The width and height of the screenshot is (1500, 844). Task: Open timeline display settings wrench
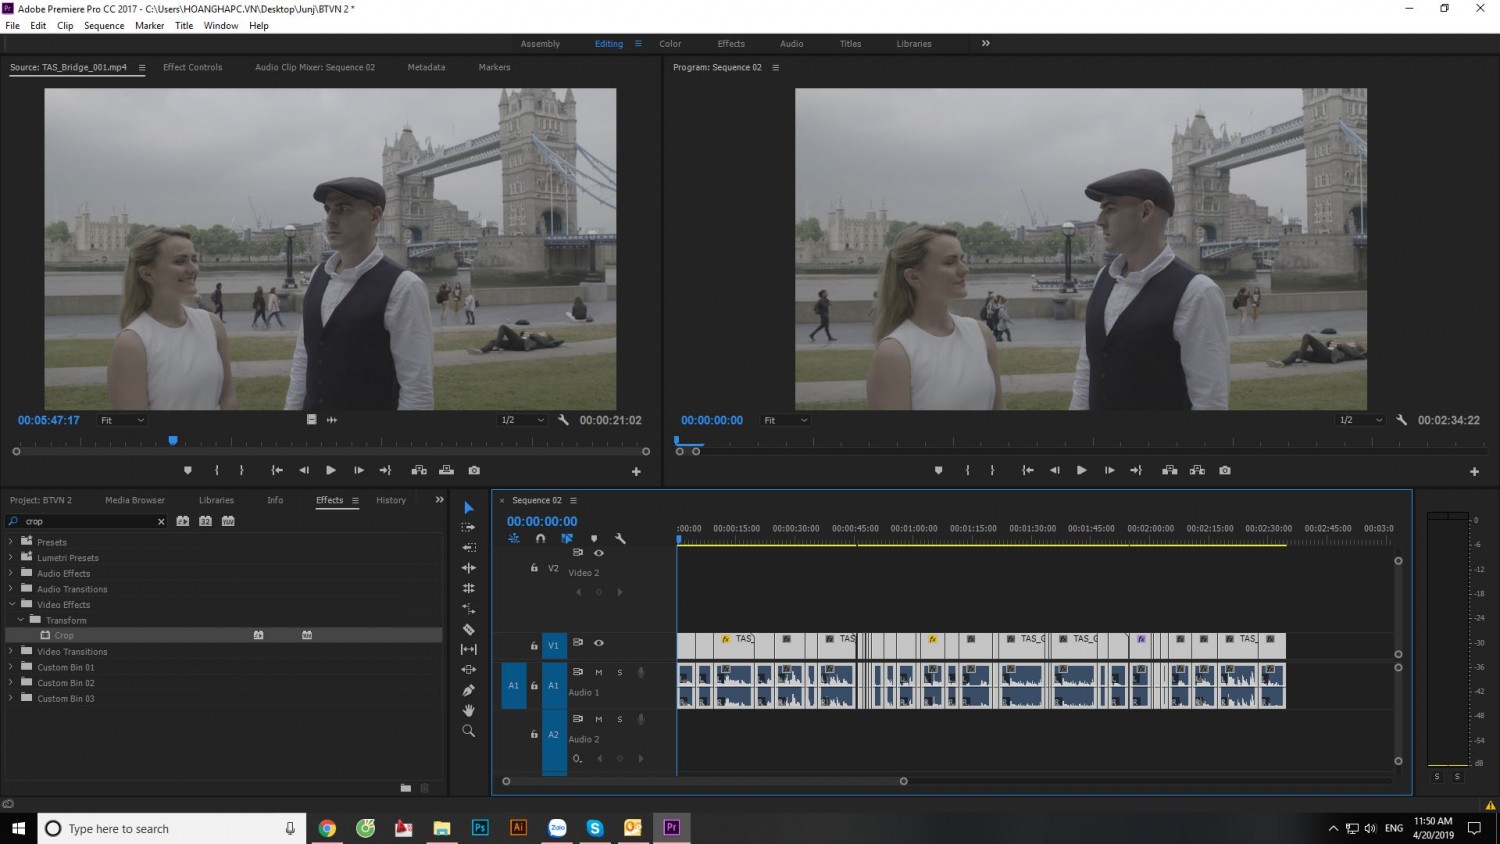click(x=620, y=538)
